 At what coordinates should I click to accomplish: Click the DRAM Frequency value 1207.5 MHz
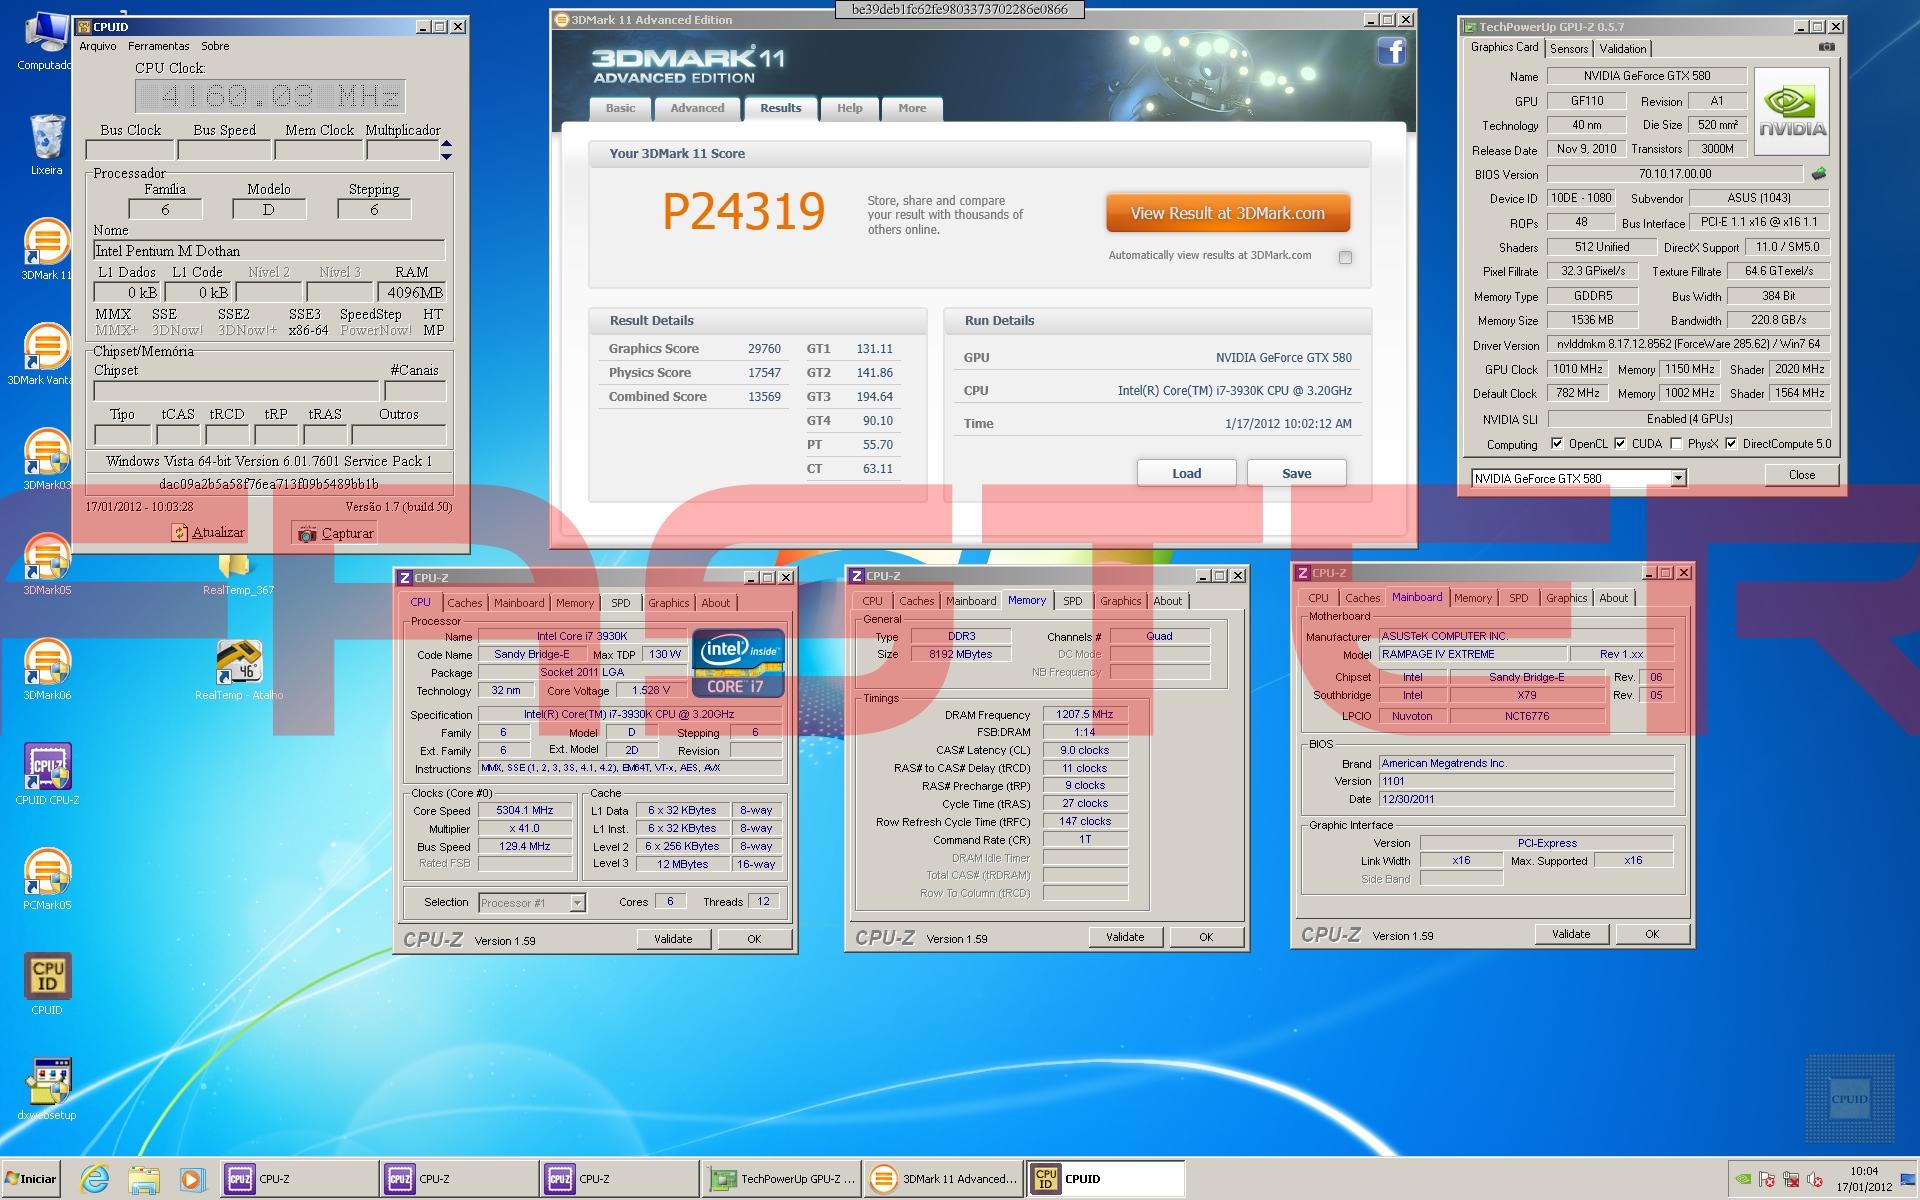coord(1085,714)
